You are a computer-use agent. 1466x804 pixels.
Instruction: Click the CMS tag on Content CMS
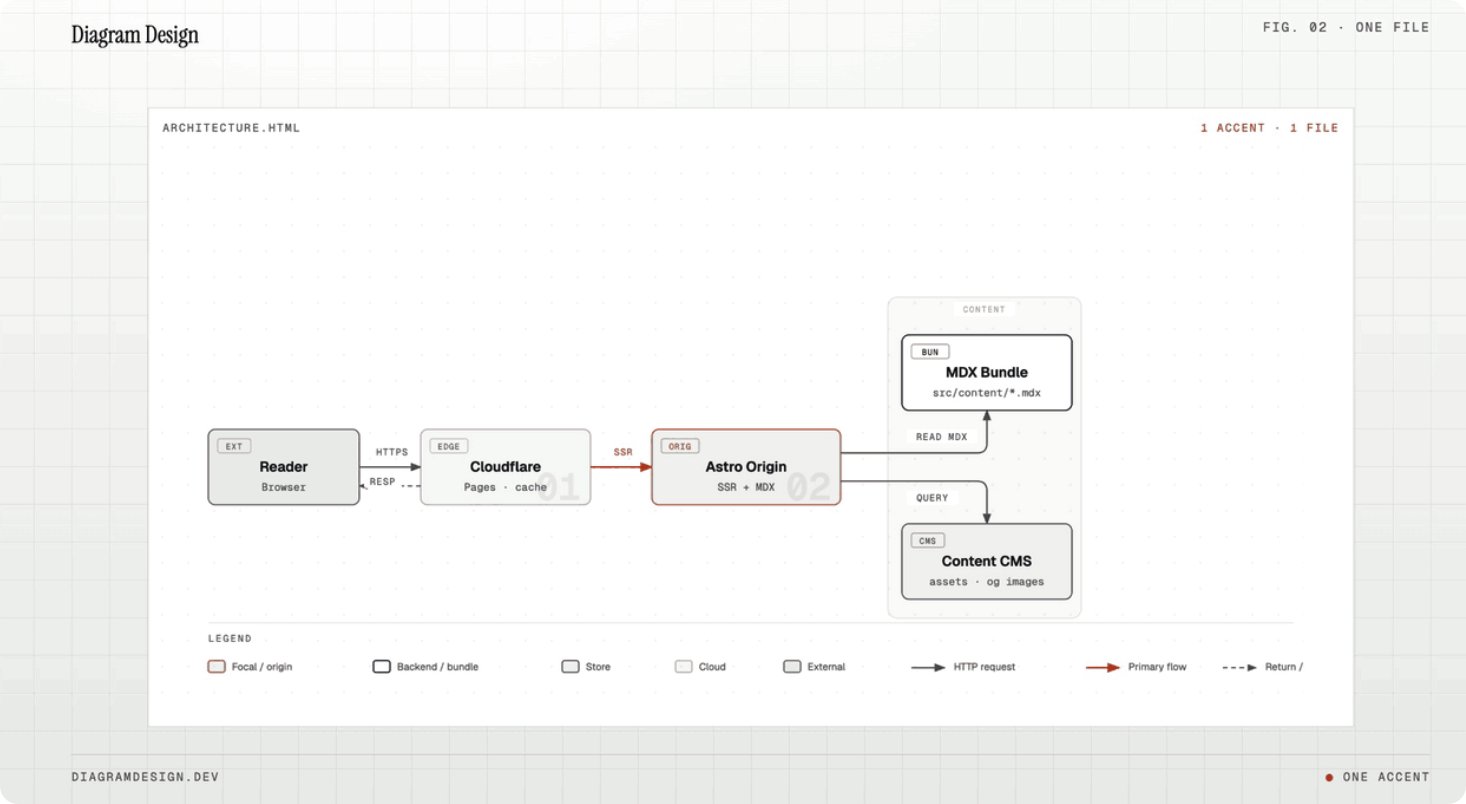(927, 541)
